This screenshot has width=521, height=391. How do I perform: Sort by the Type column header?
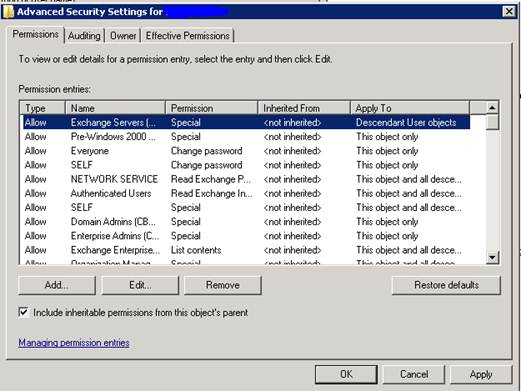pyautogui.click(x=43, y=108)
